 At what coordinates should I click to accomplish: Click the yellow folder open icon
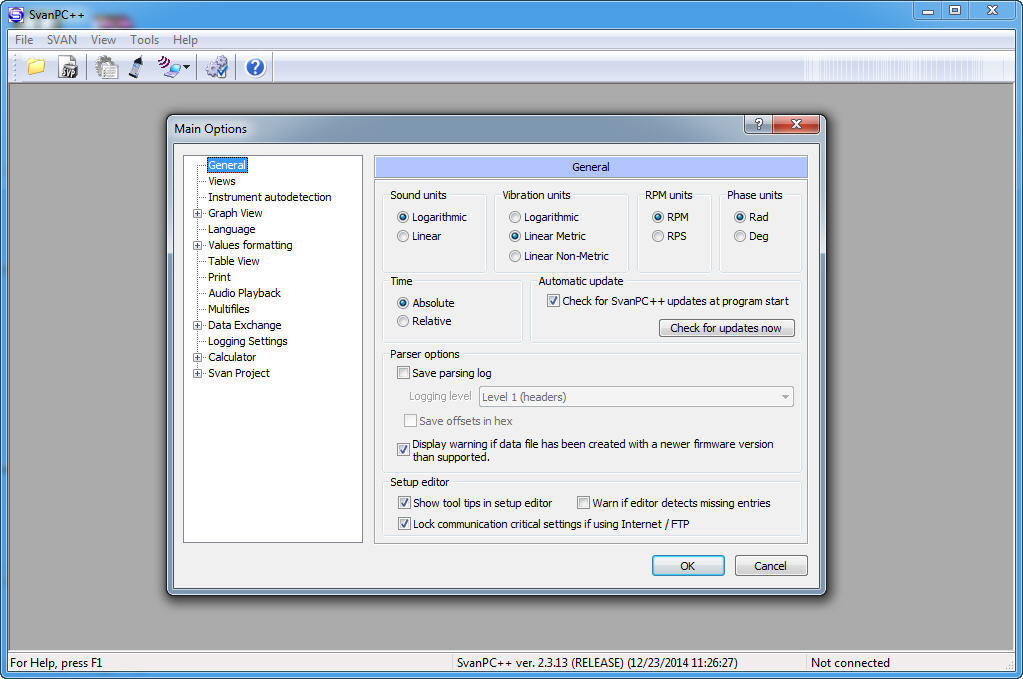tap(36, 67)
